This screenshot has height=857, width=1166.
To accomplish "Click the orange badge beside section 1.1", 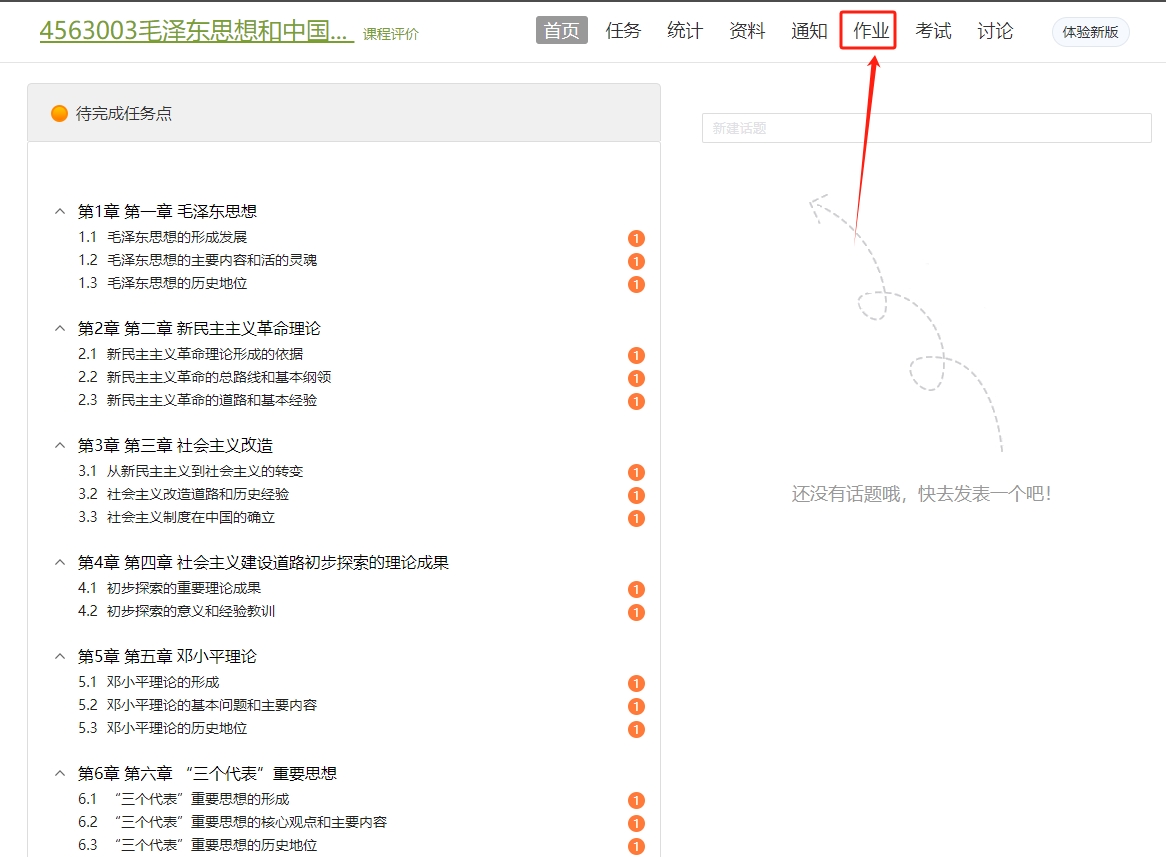I will (636, 238).
